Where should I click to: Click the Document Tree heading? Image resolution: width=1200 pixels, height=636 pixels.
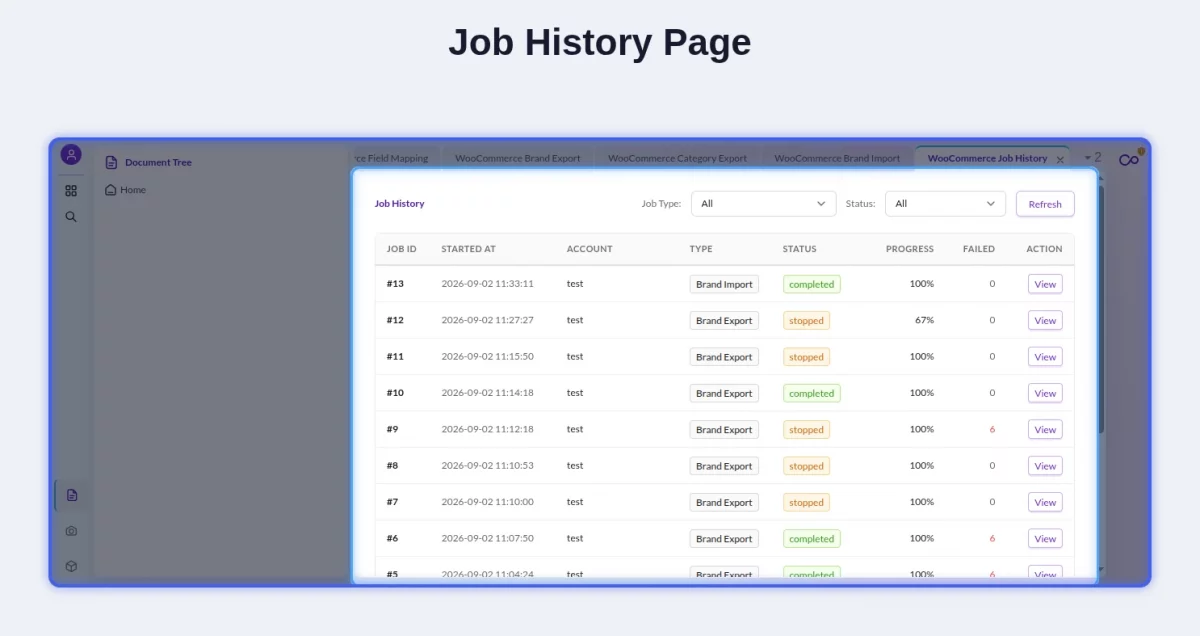pyautogui.click(x=158, y=162)
